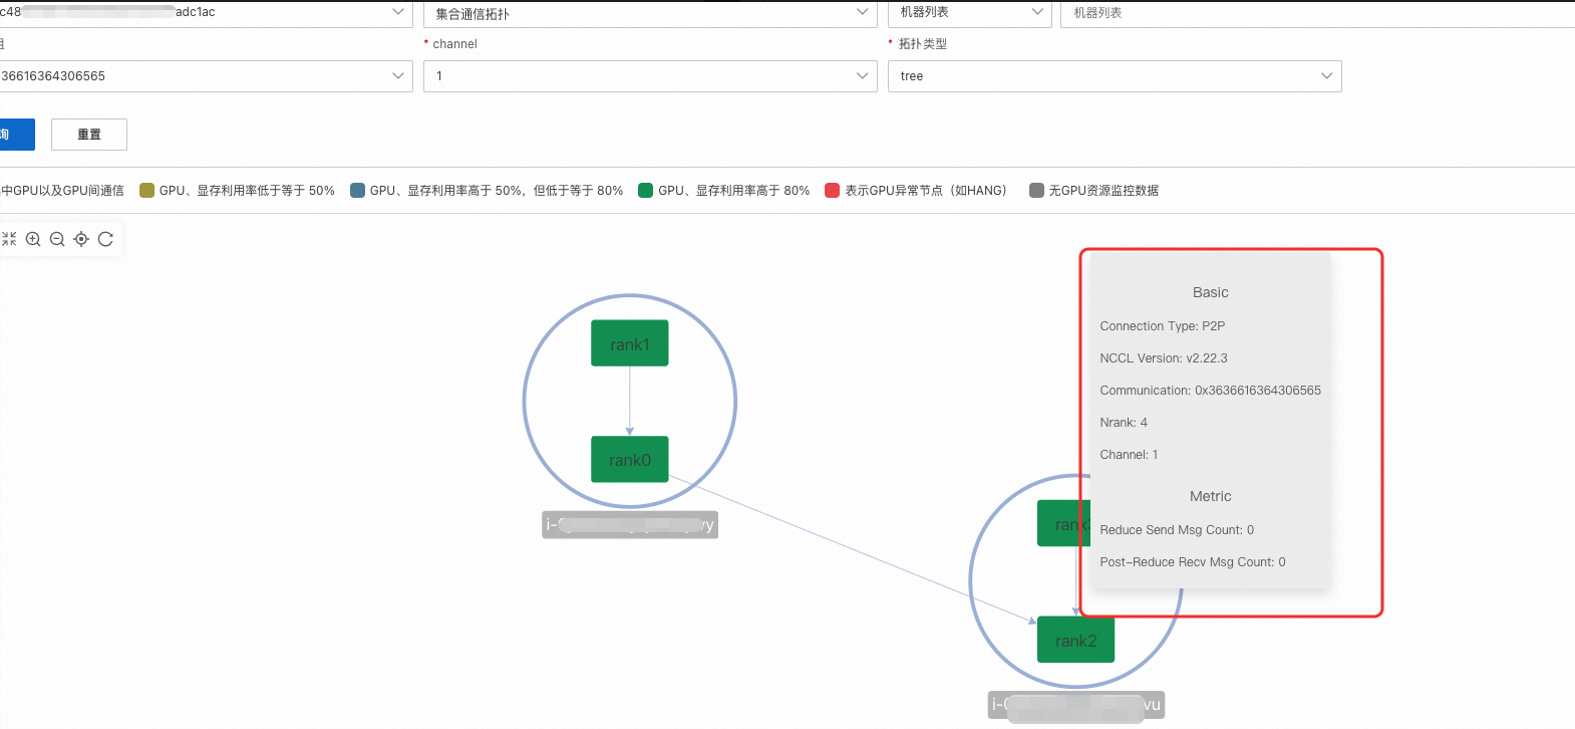This screenshot has height=729, width=1575.
Task: Click the center-locate crosshair icon
Action: point(81,239)
